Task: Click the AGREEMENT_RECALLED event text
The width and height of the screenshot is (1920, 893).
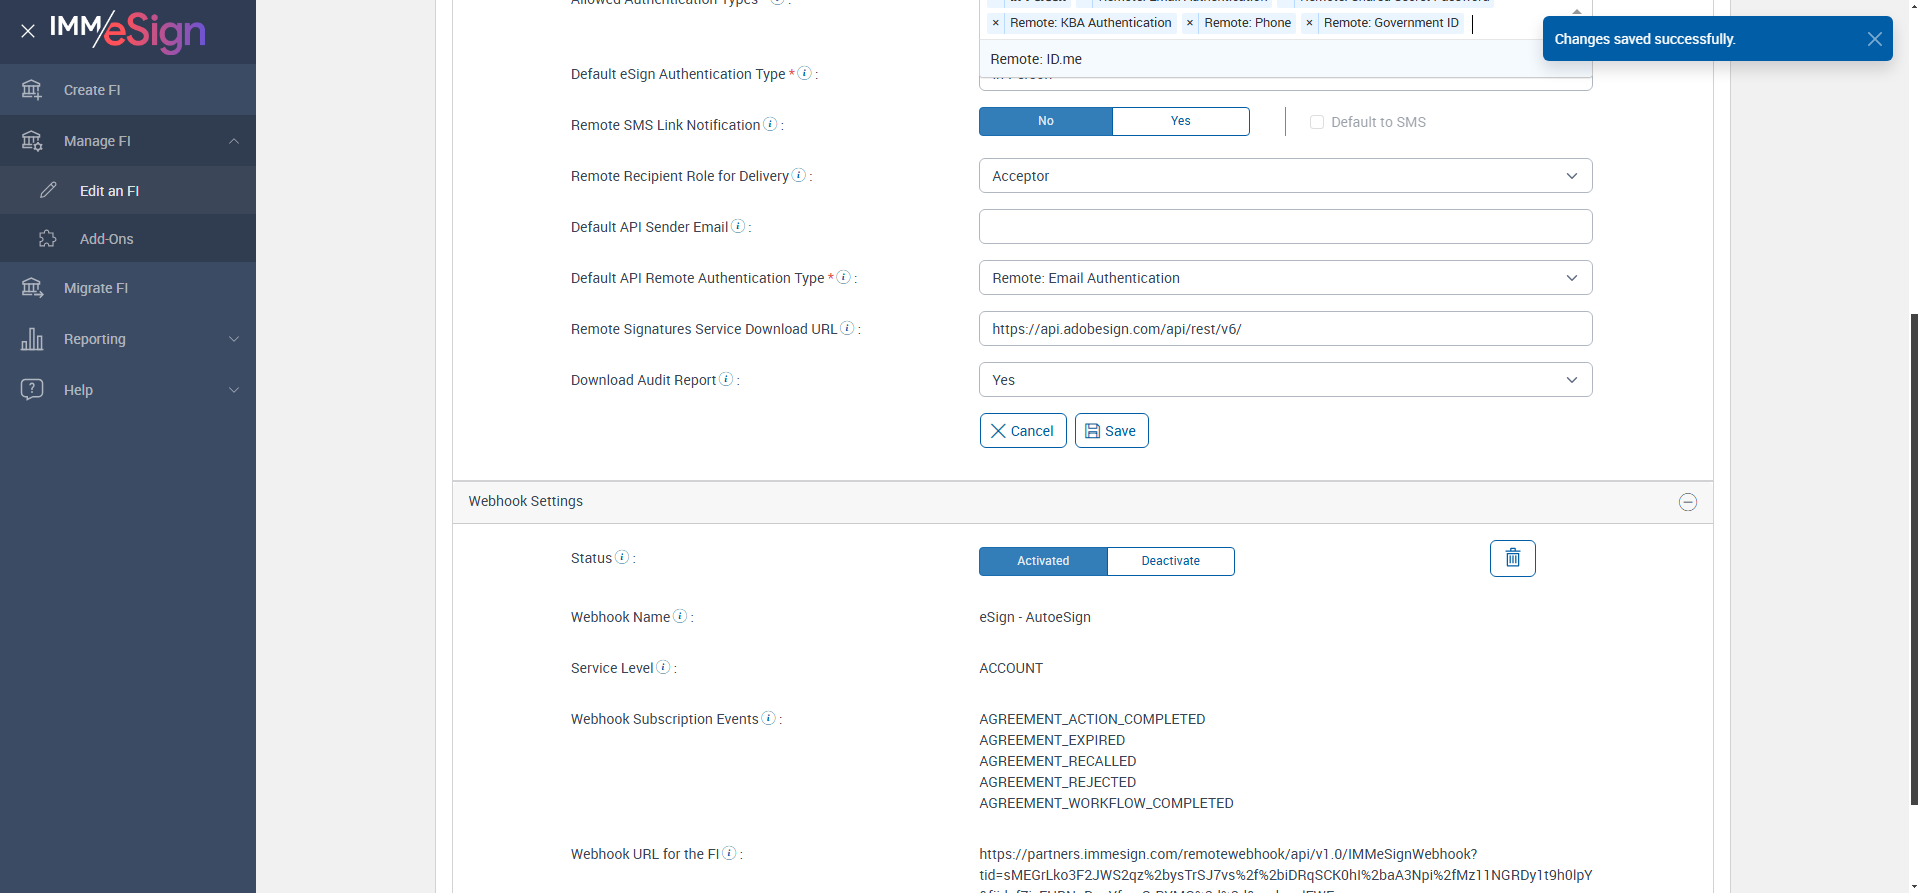Action: pos(1058,761)
